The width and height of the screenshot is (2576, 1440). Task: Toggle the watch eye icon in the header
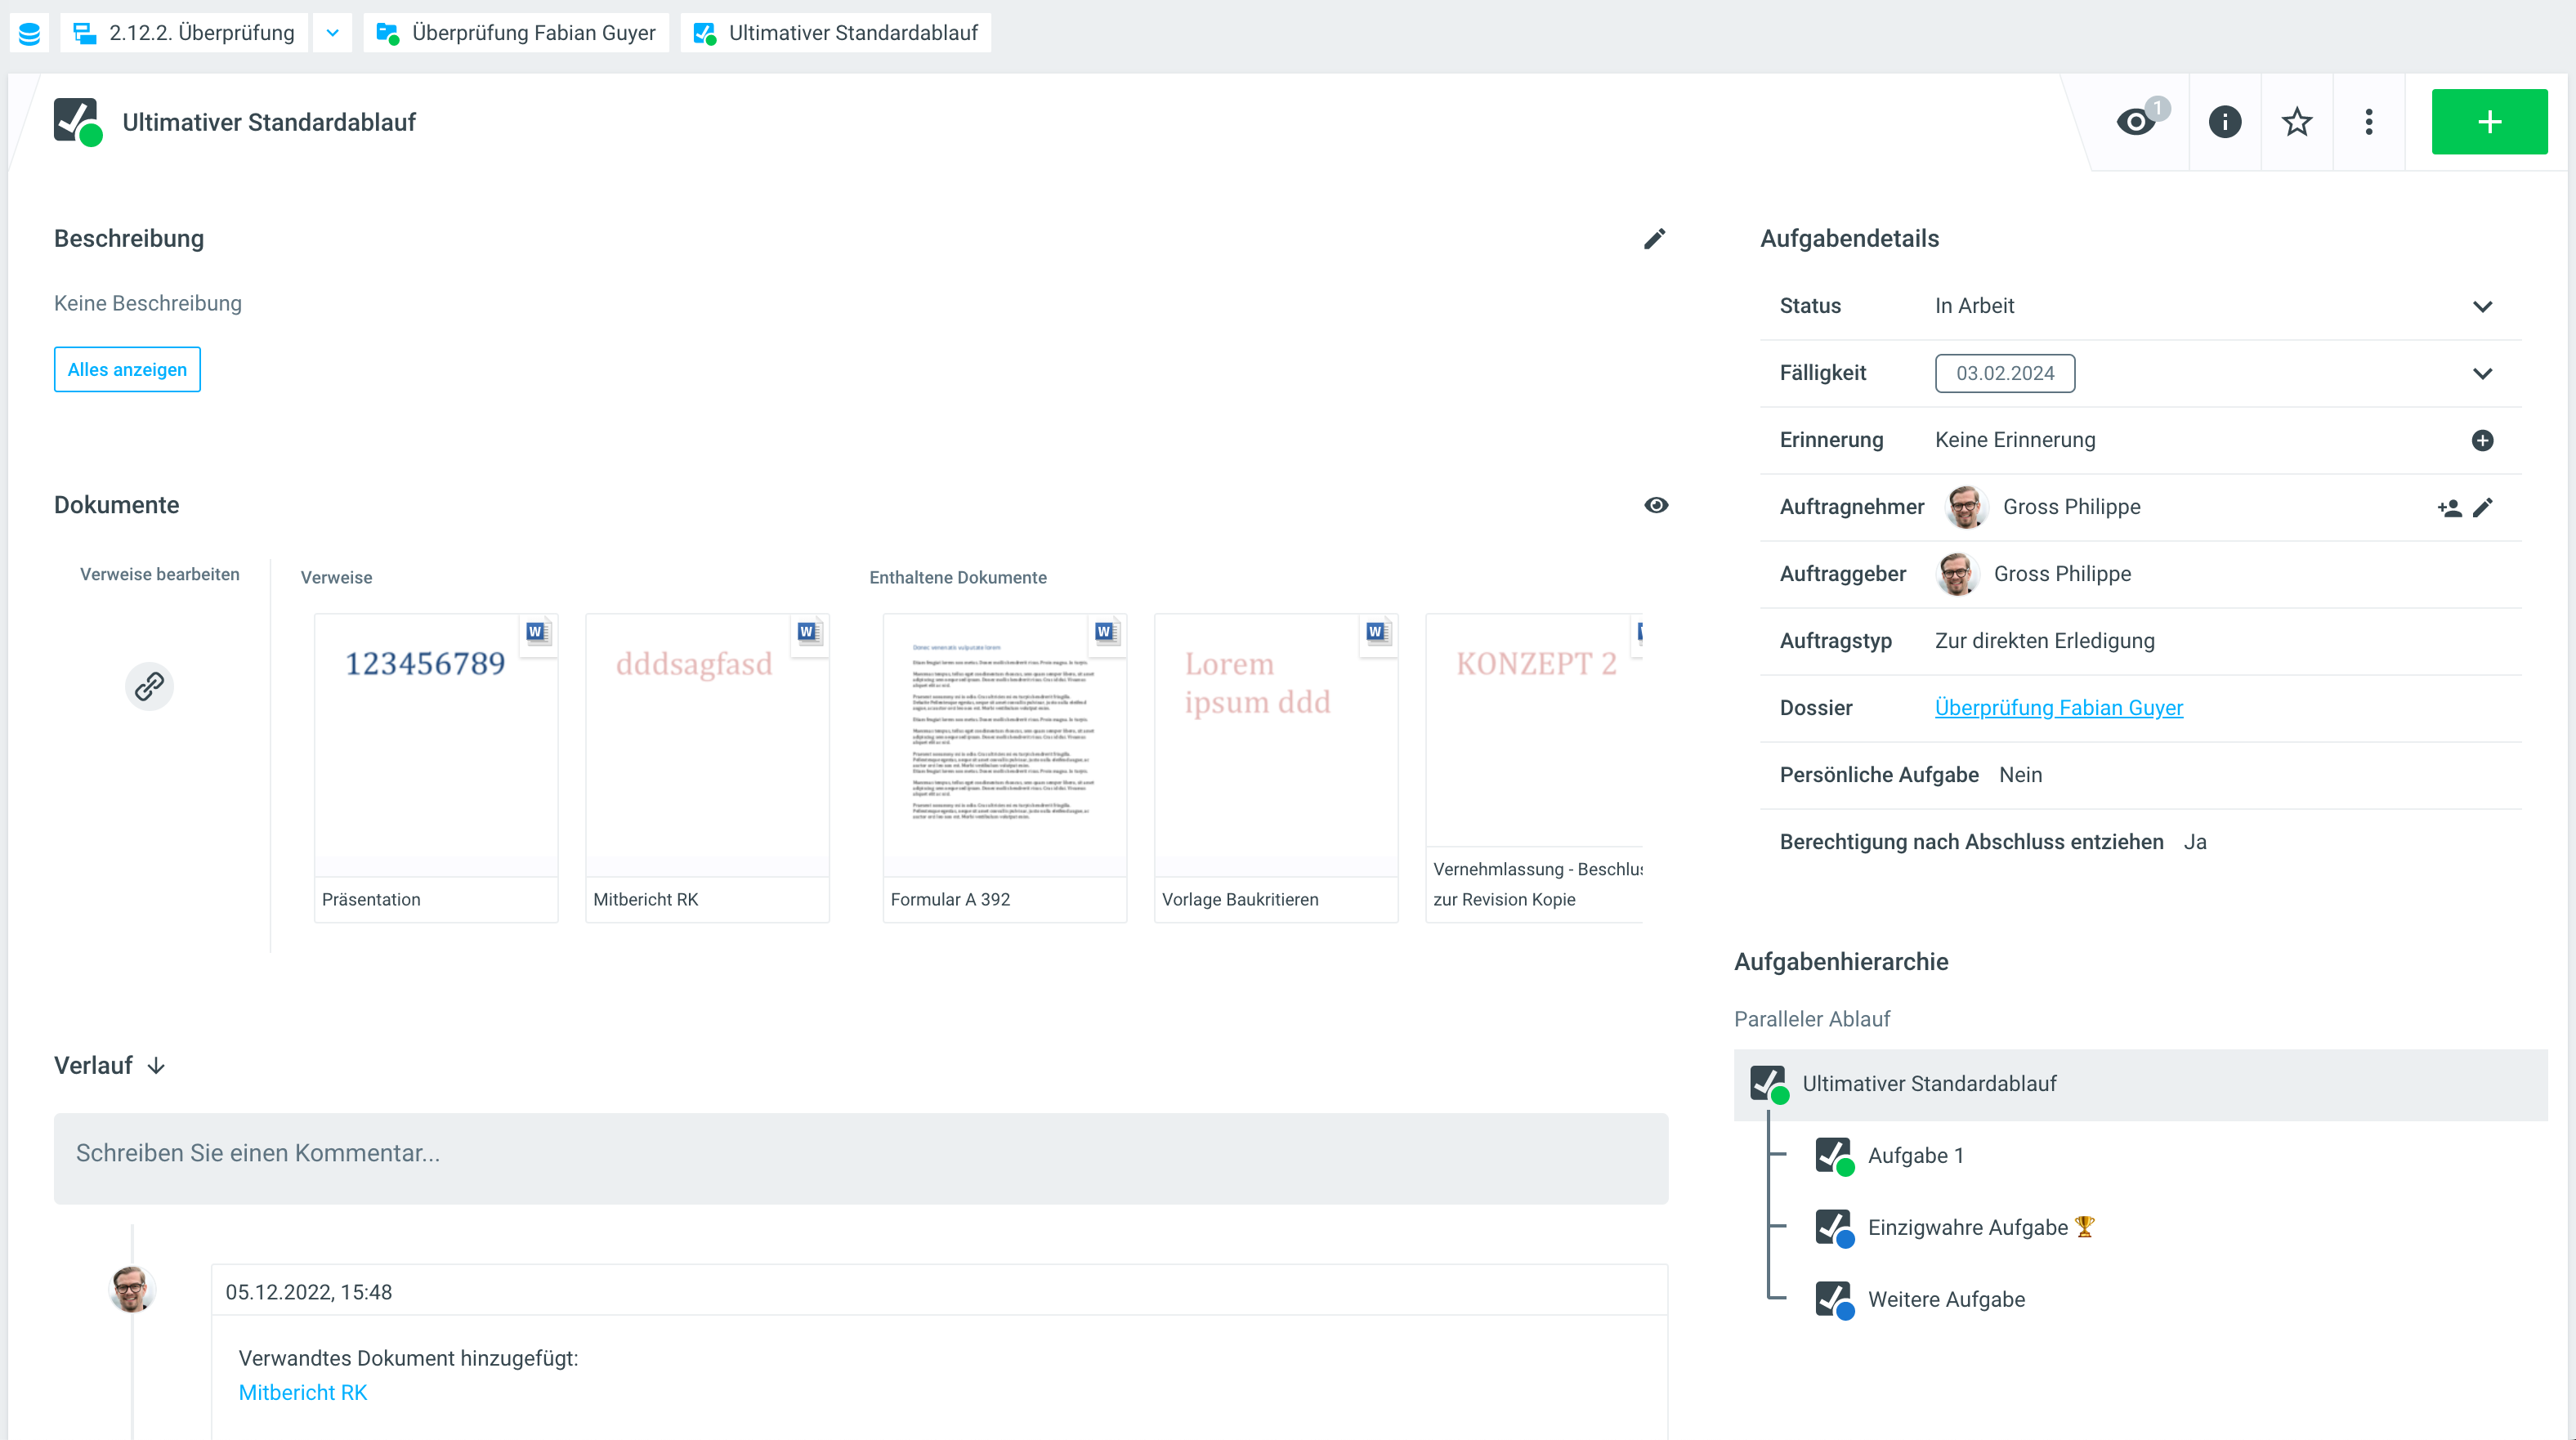[x=2137, y=122]
